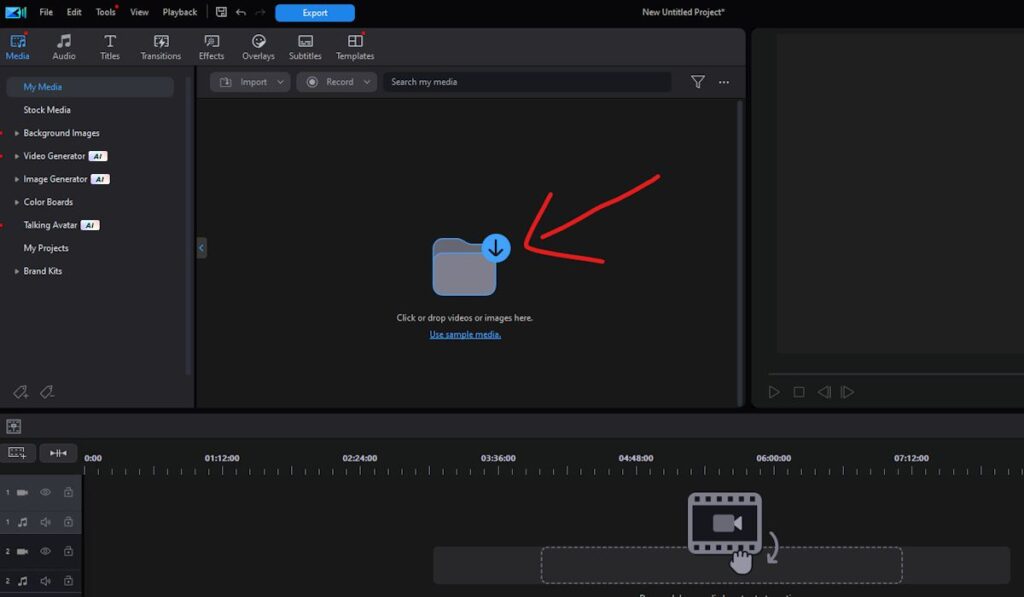
Task: Hide video track 1 with eye icon
Action: (x=46, y=492)
